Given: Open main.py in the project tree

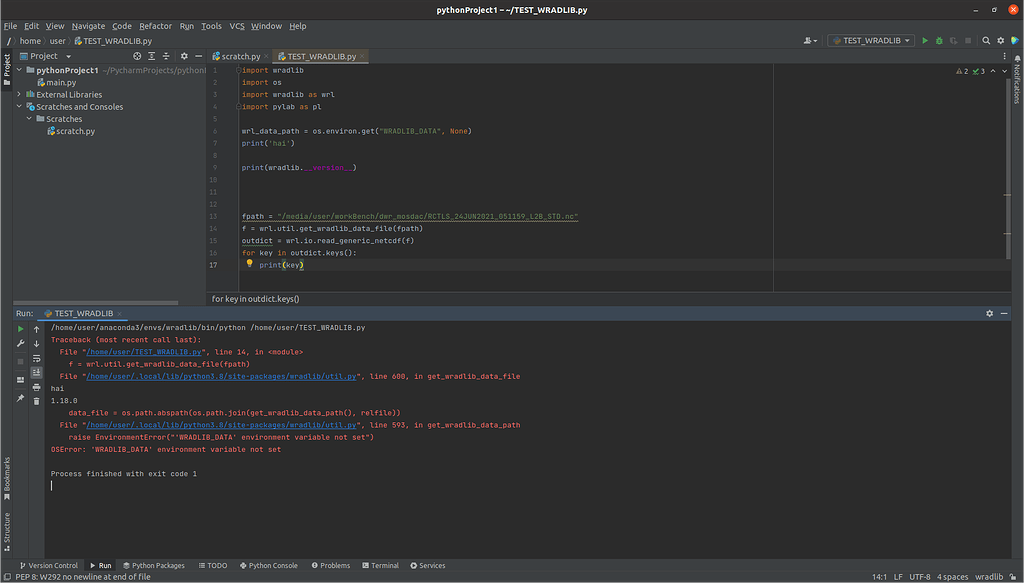Looking at the screenshot, I should tap(61, 83).
